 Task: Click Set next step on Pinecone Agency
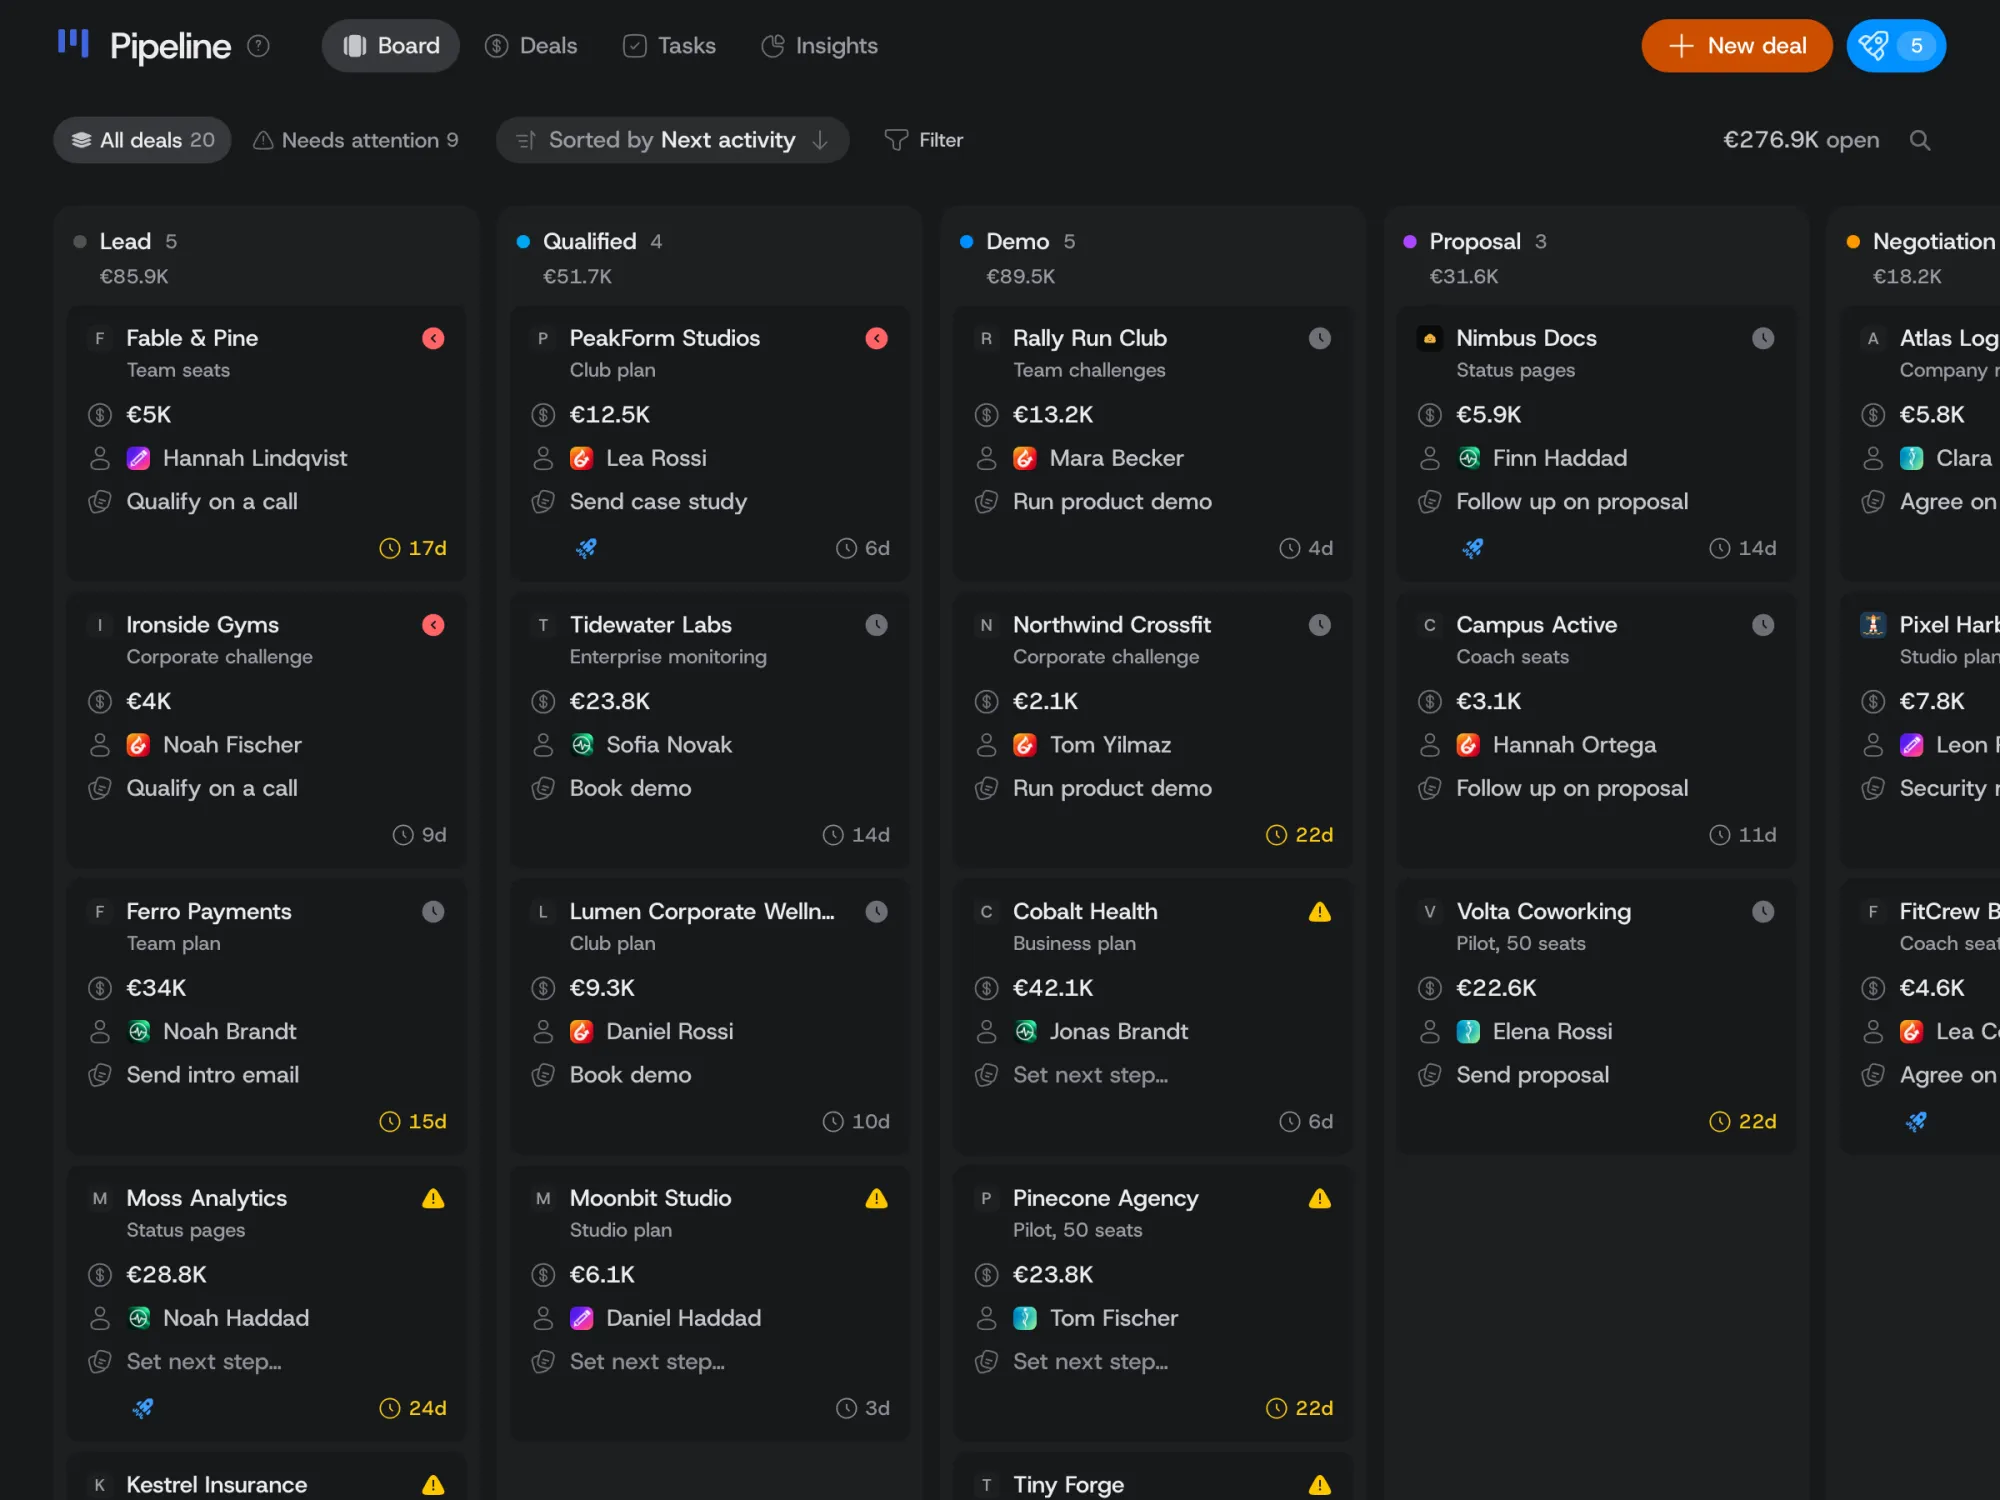[1090, 1362]
